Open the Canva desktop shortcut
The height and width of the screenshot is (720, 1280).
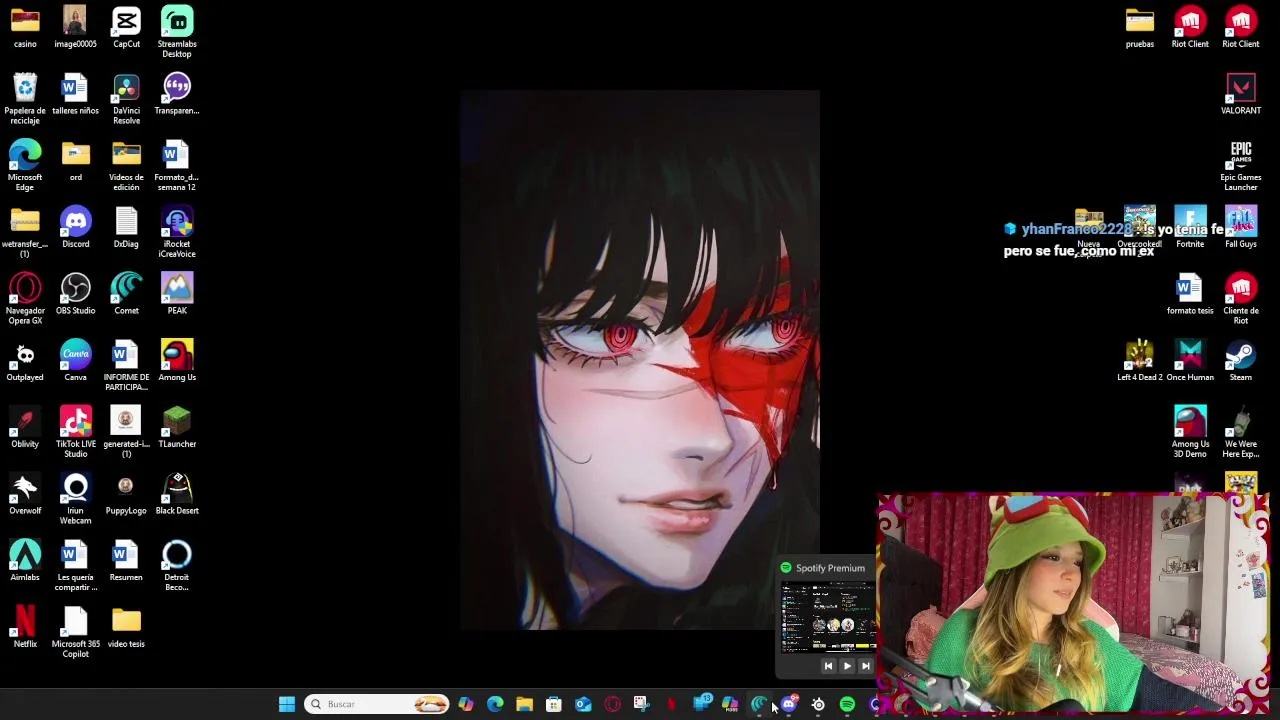point(76,361)
